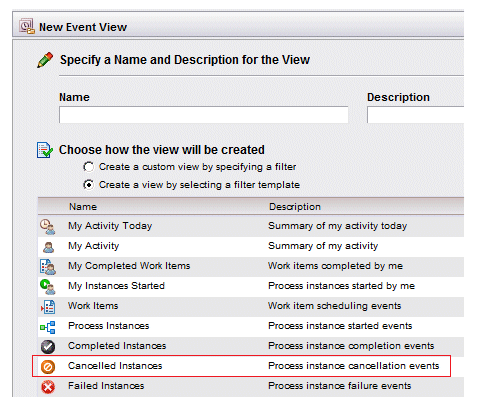Image resolution: width=477 pixels, height=406 pixels.
Task: Click the Completed Instances checkmark icon
Action: (x=48, y=347)
